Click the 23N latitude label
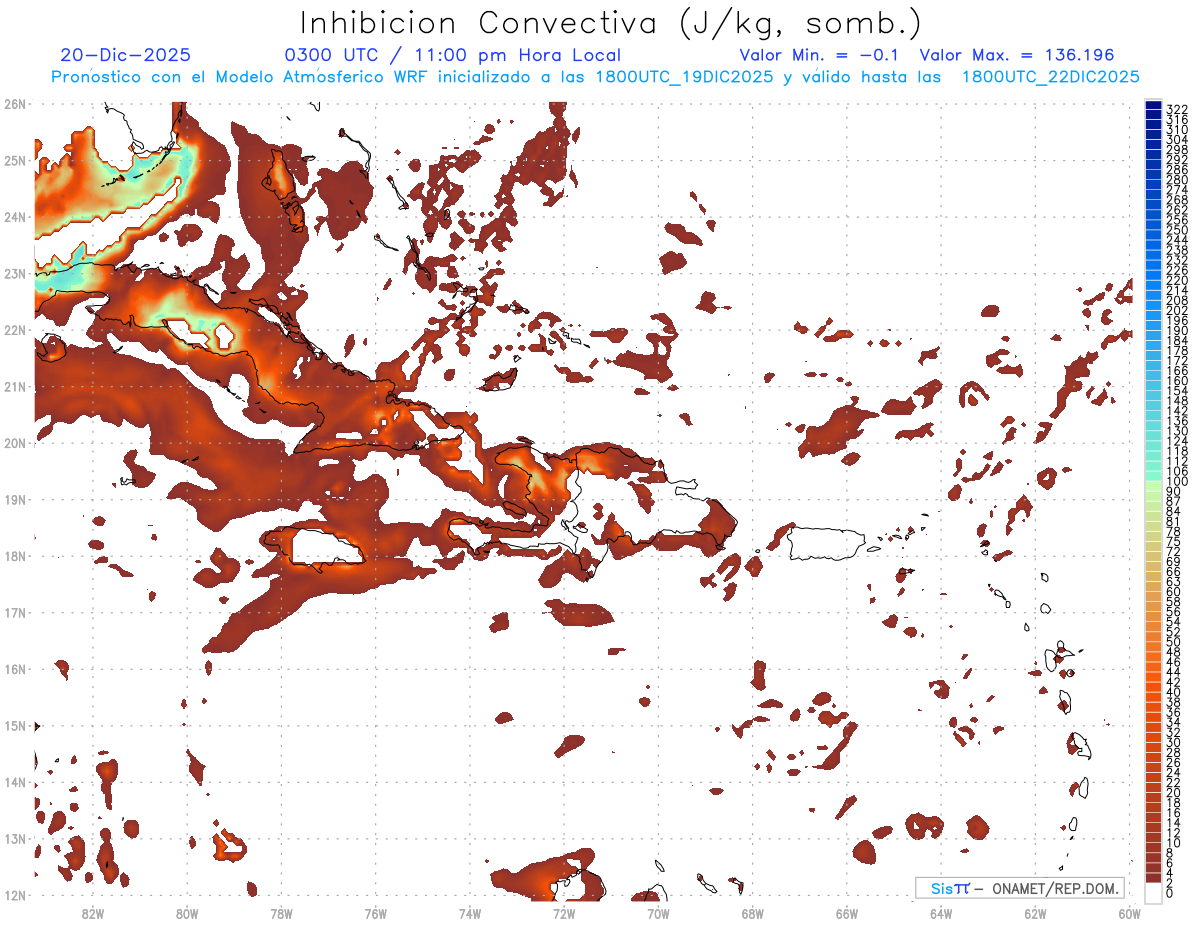Screen dimensions: 1200x927 click(14, 273)
